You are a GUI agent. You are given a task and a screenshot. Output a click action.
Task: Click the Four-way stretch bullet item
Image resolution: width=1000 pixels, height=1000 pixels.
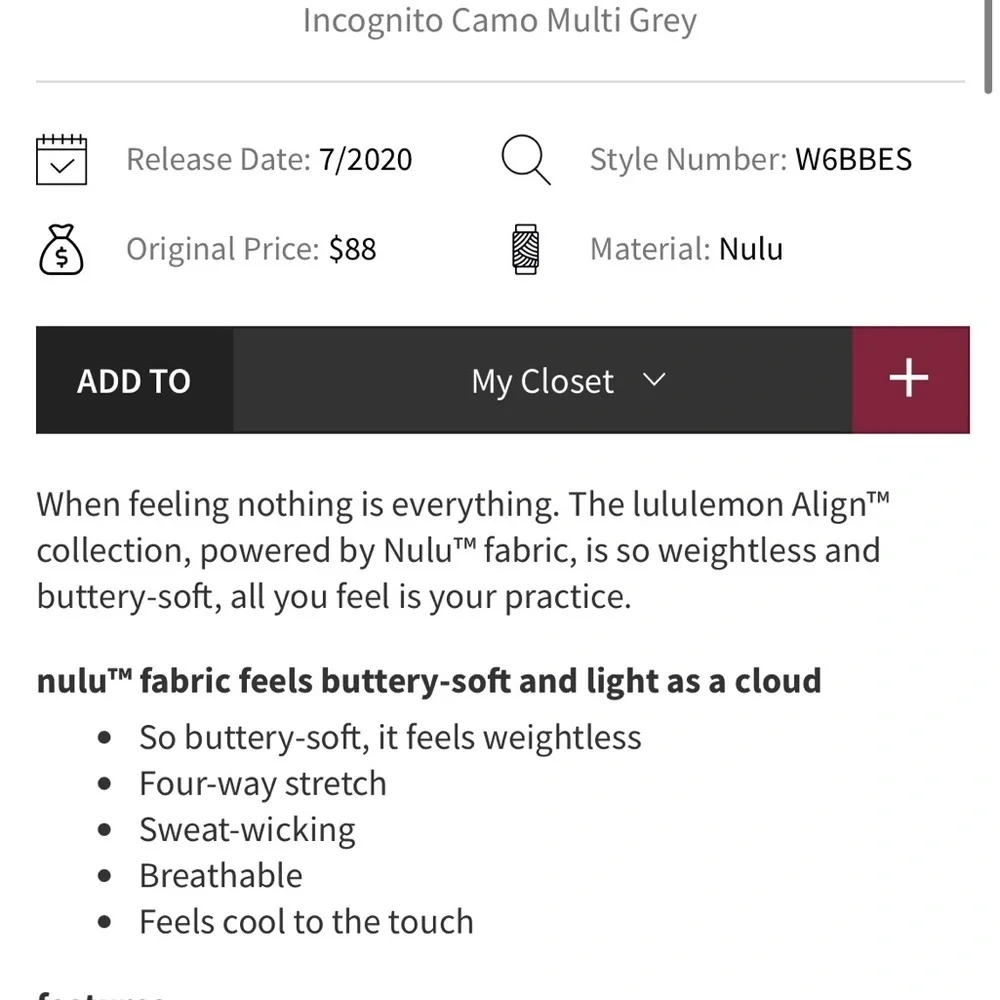point(263,783)
